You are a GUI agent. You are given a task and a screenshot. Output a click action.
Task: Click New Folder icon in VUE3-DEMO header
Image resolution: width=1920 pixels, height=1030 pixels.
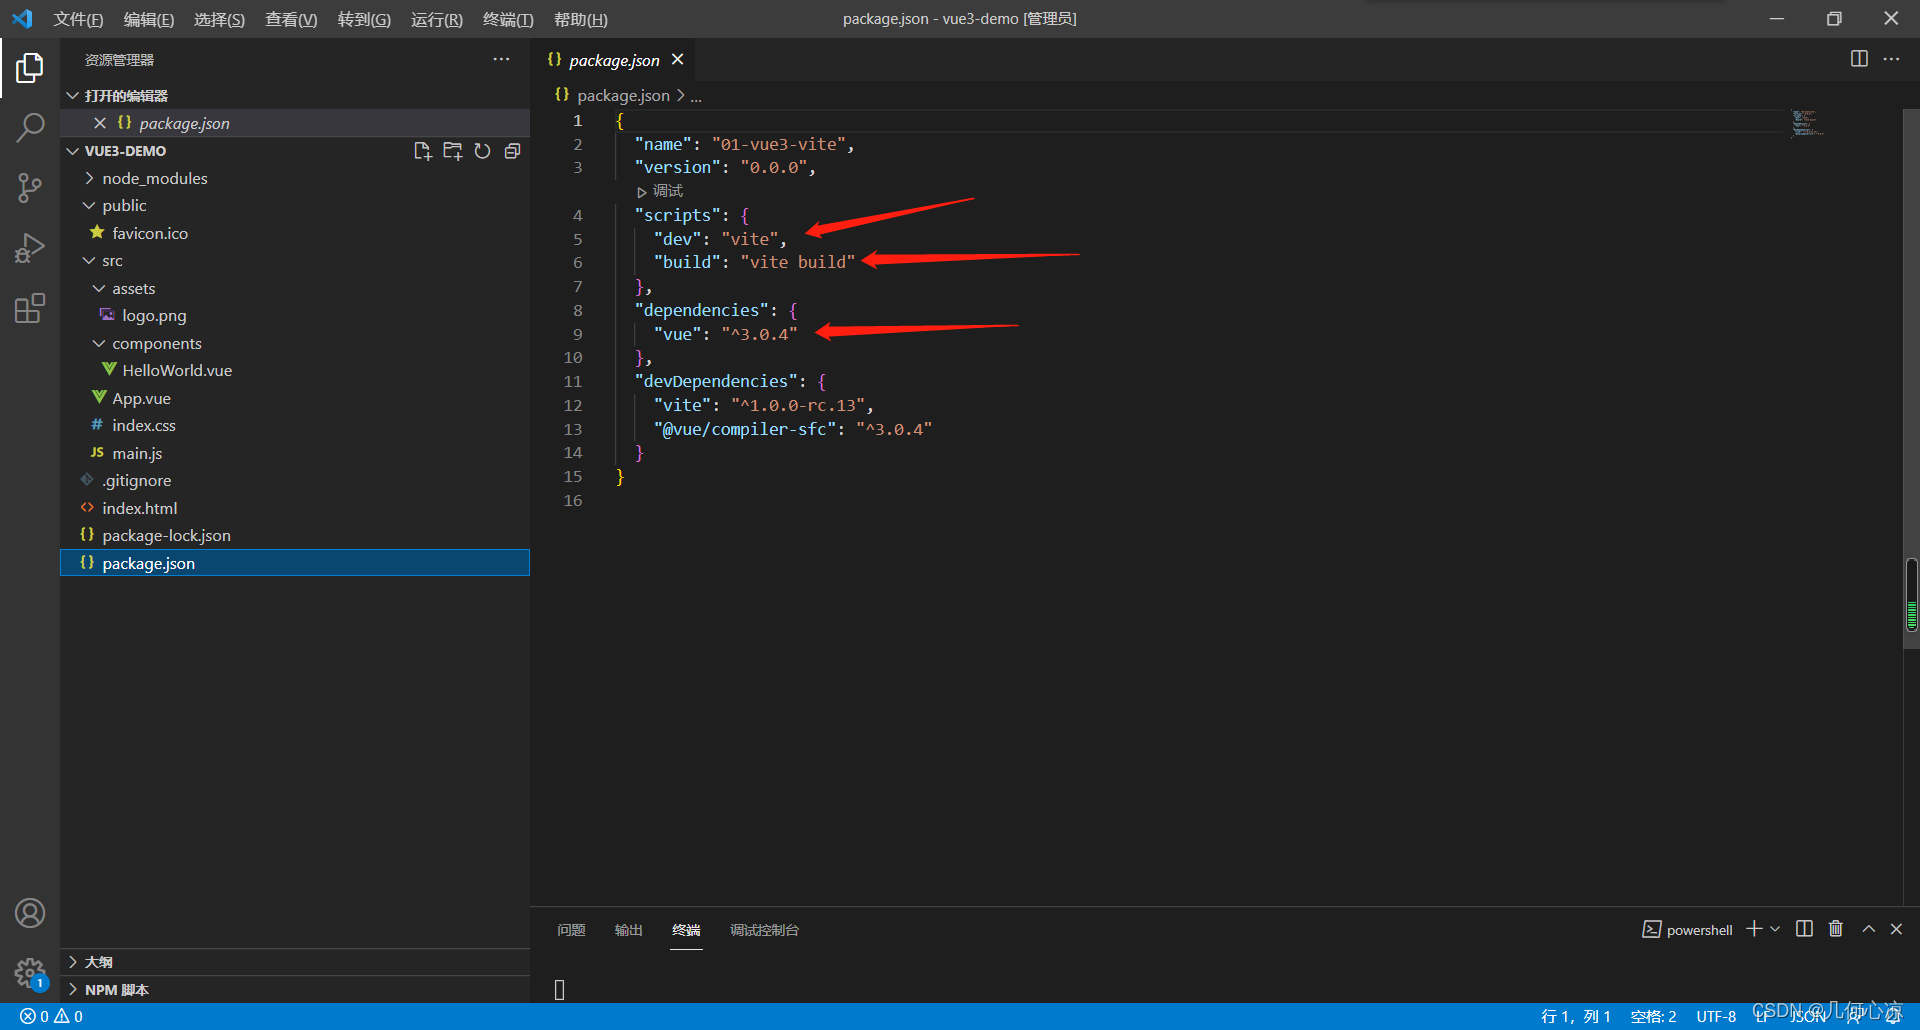click(x=453, y=151)
